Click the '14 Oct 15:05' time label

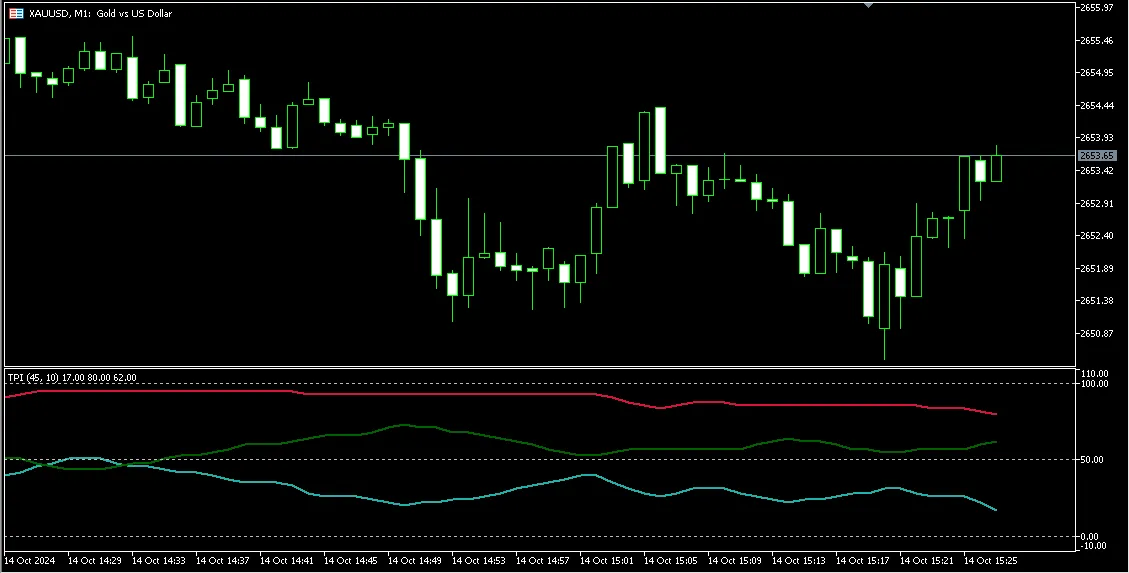[670, 560]
